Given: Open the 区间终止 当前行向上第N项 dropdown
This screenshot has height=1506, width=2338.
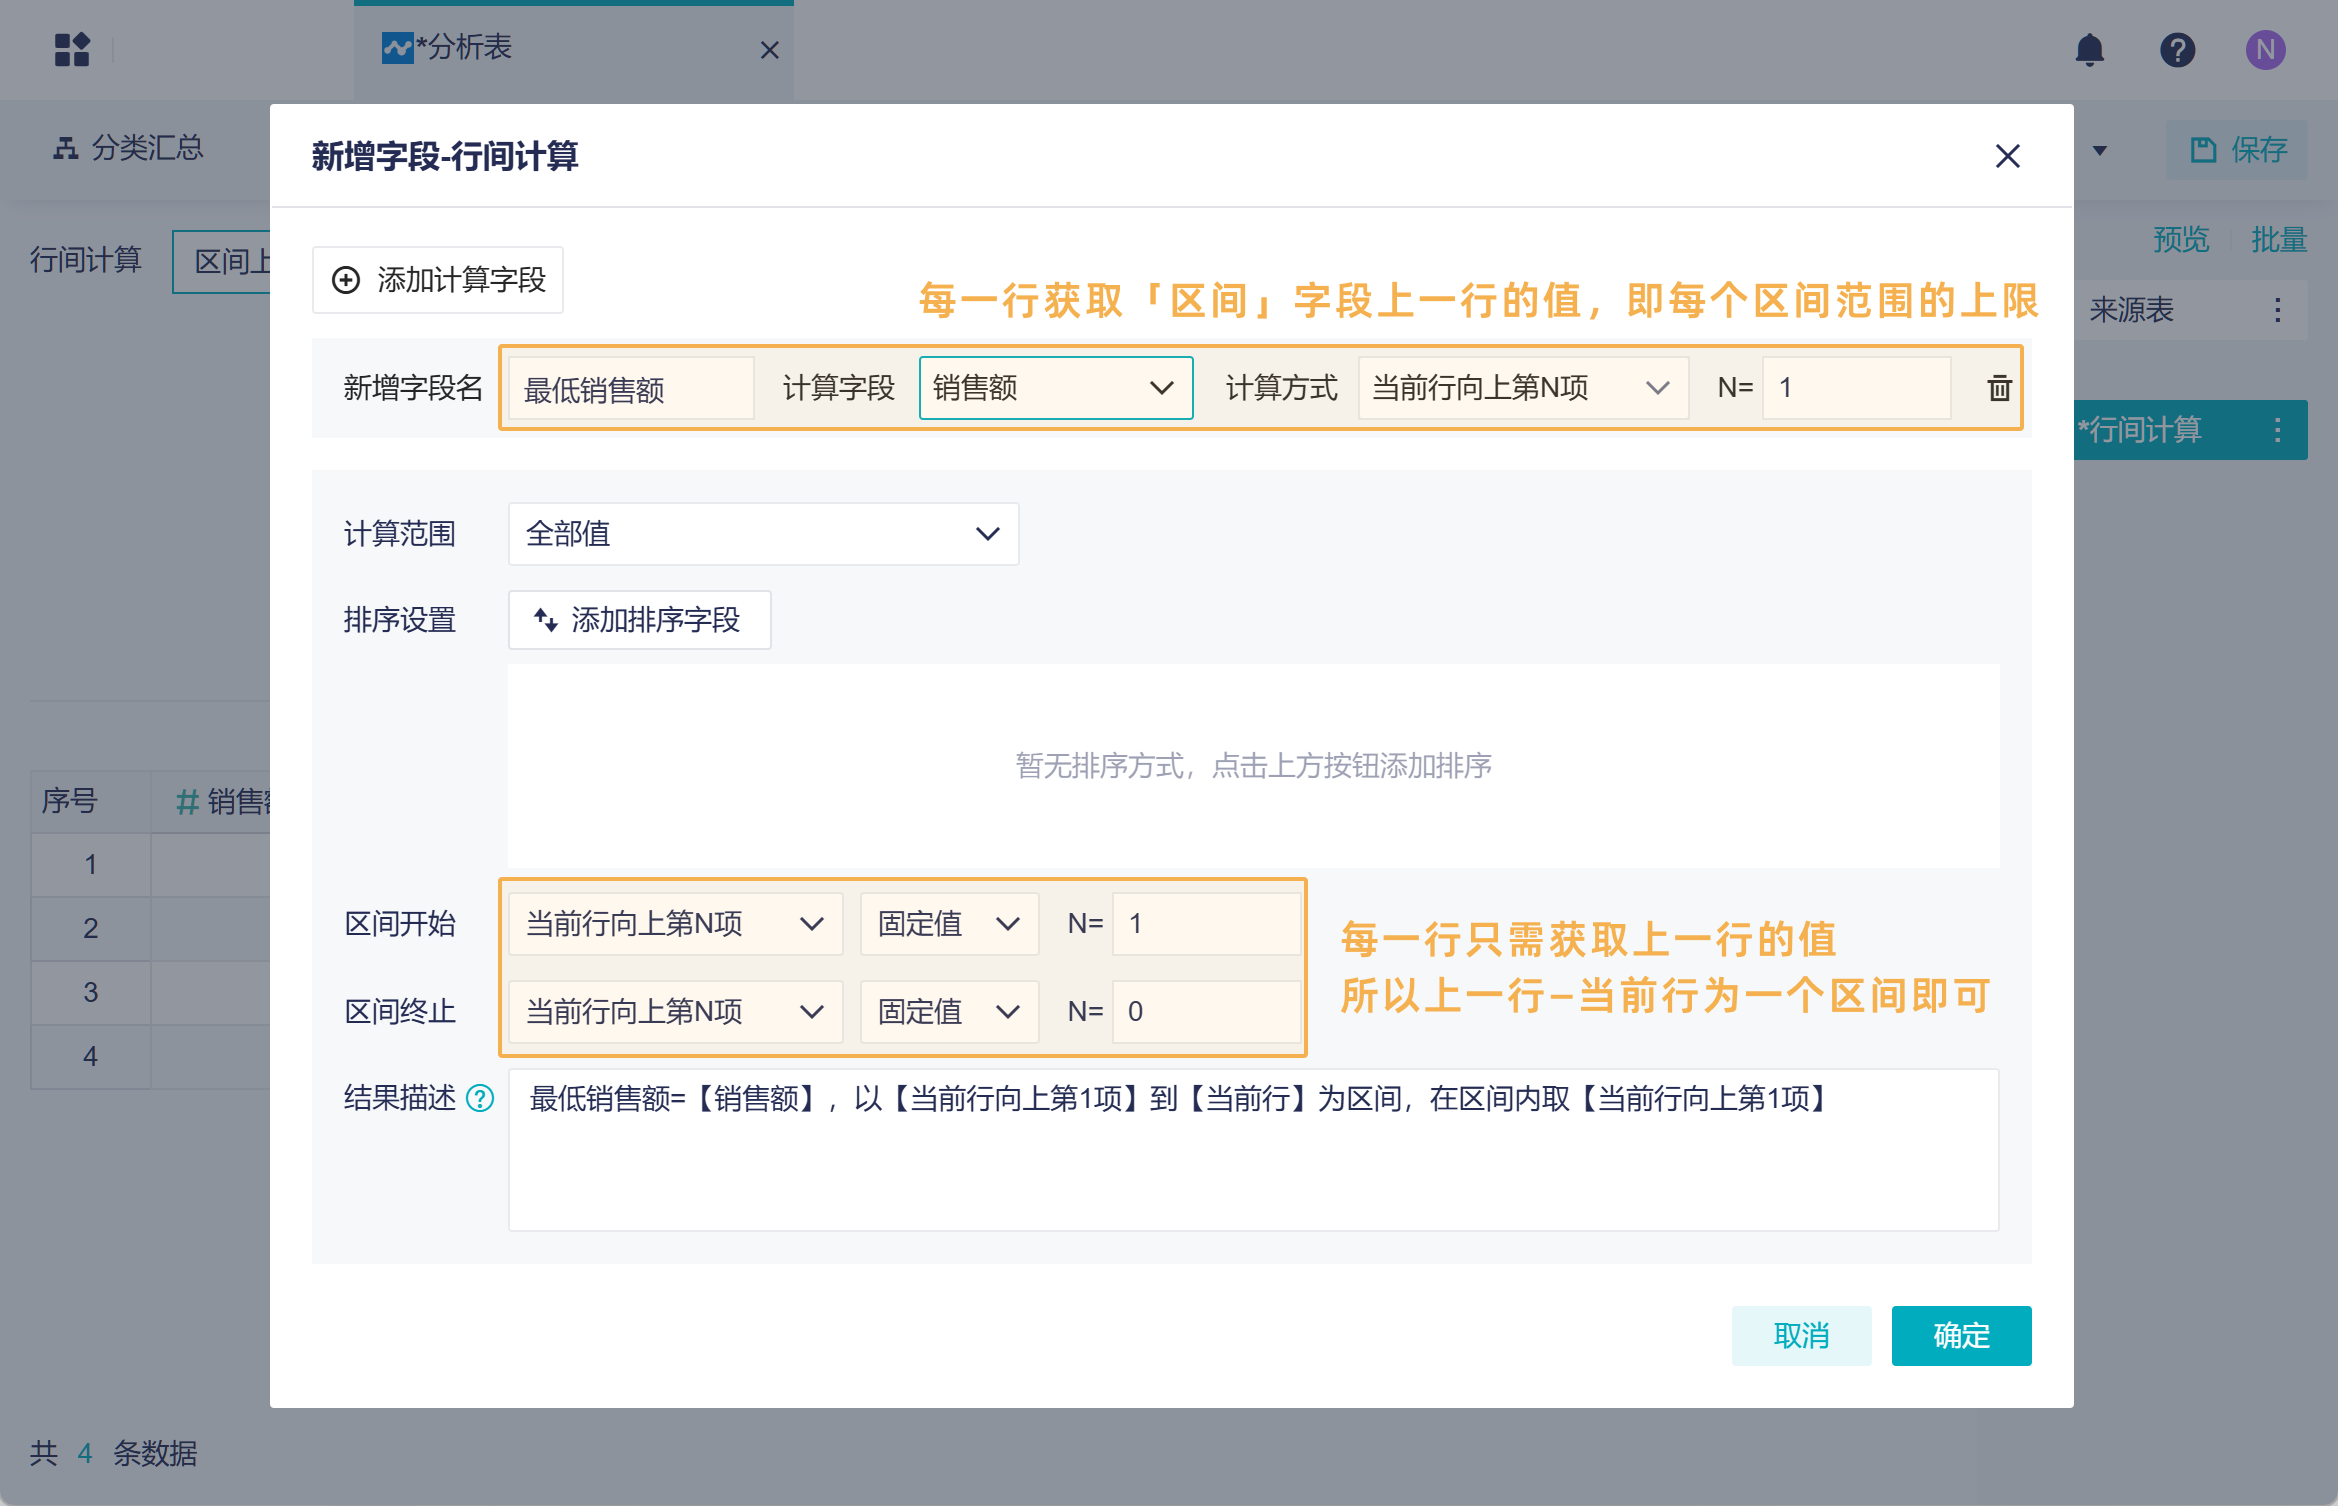Looking at the screenshot, I should coord(675,1012).
